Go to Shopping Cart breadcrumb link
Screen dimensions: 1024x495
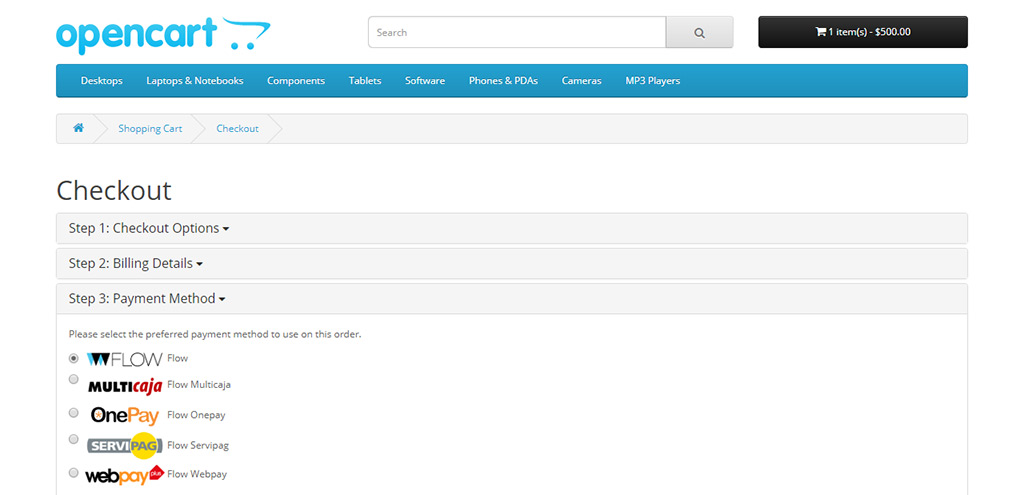coord(150,129)
